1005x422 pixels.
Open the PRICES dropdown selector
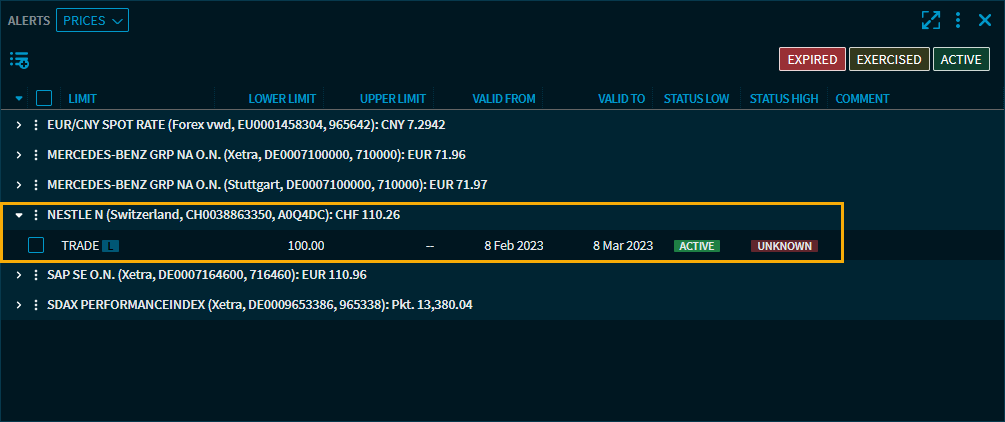[92, 20]
